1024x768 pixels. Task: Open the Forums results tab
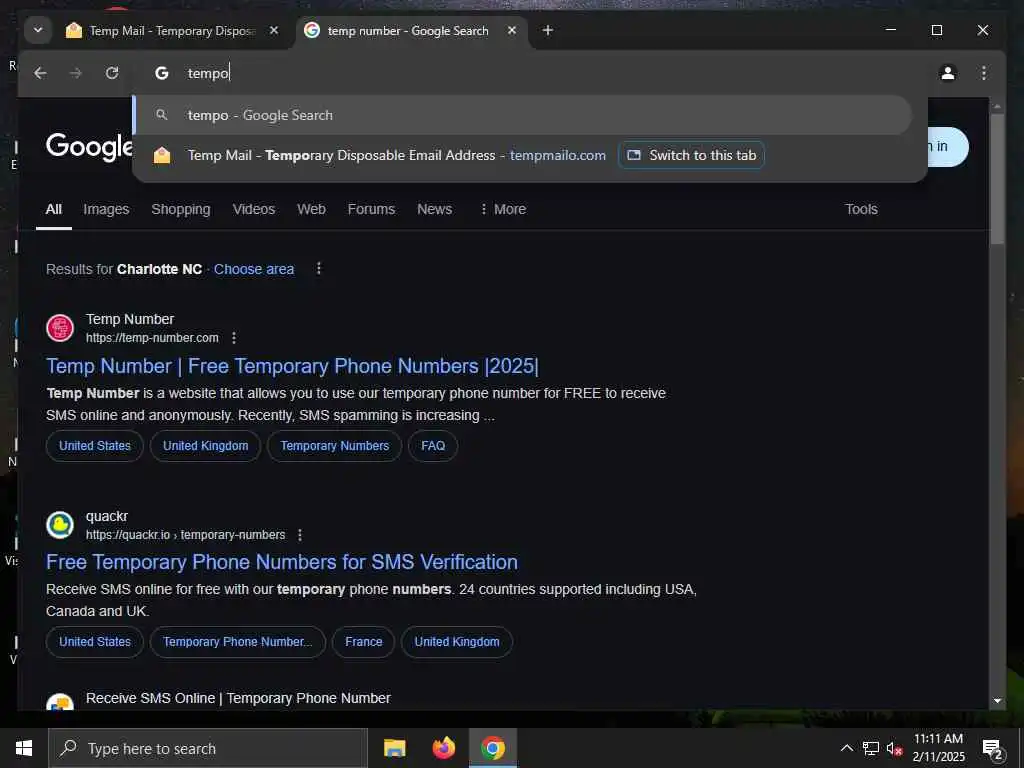pyautogui.click(x=371, y=209)
